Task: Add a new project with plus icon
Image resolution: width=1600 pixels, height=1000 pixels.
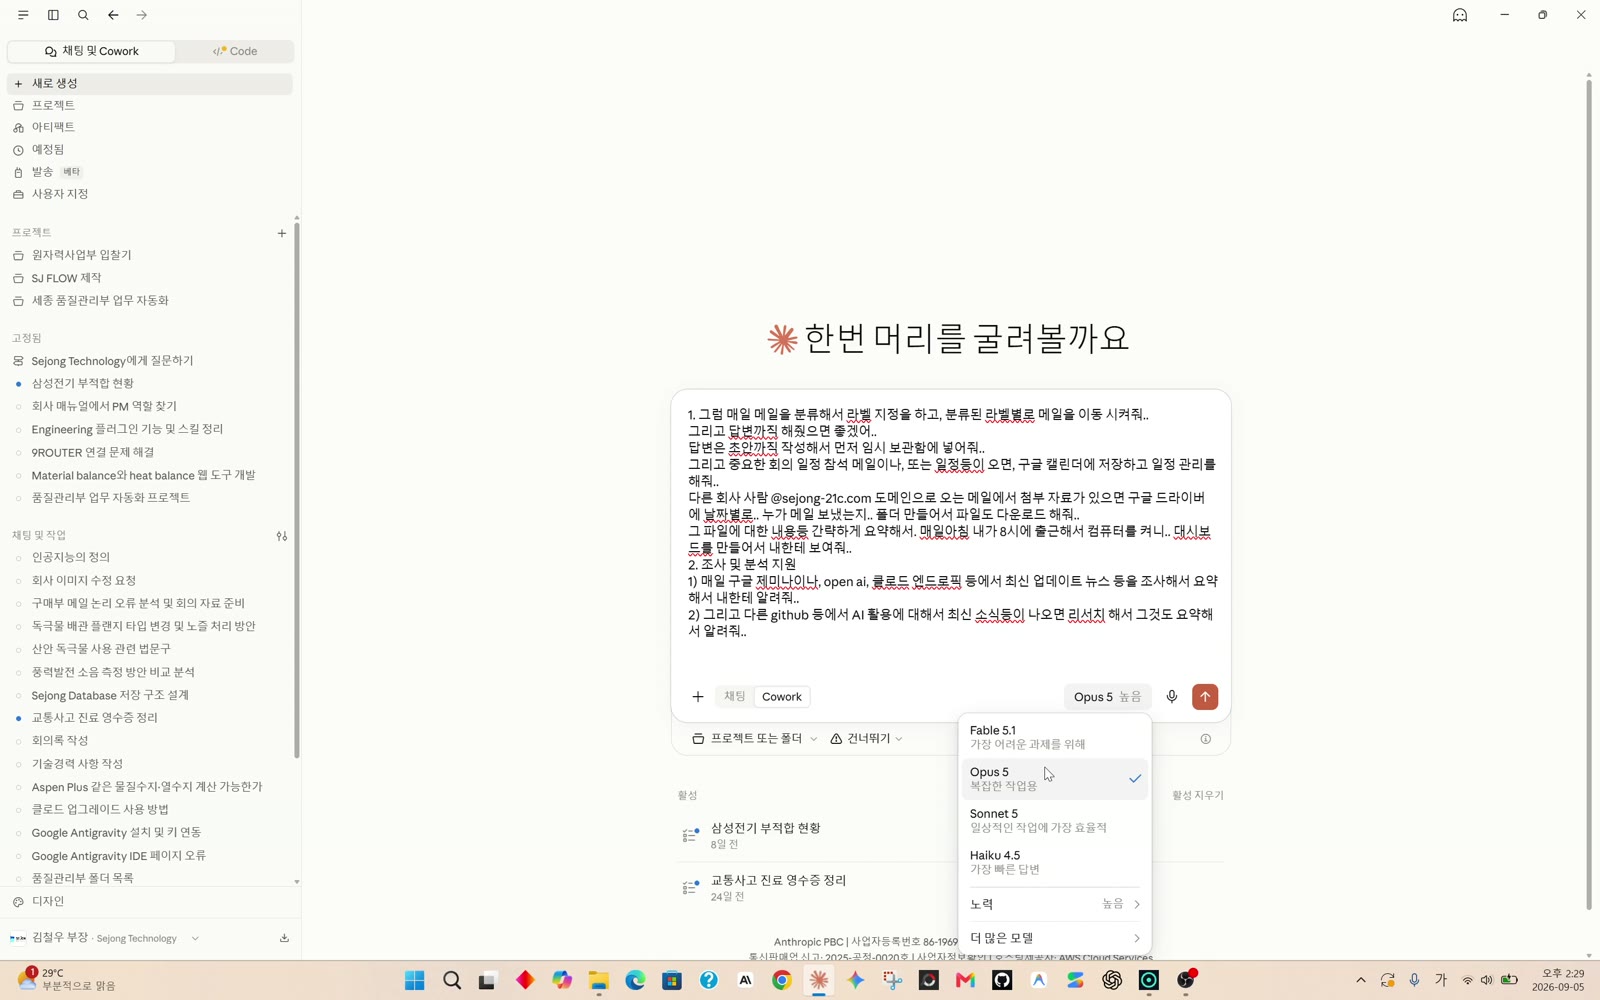Action: (282, 233)
